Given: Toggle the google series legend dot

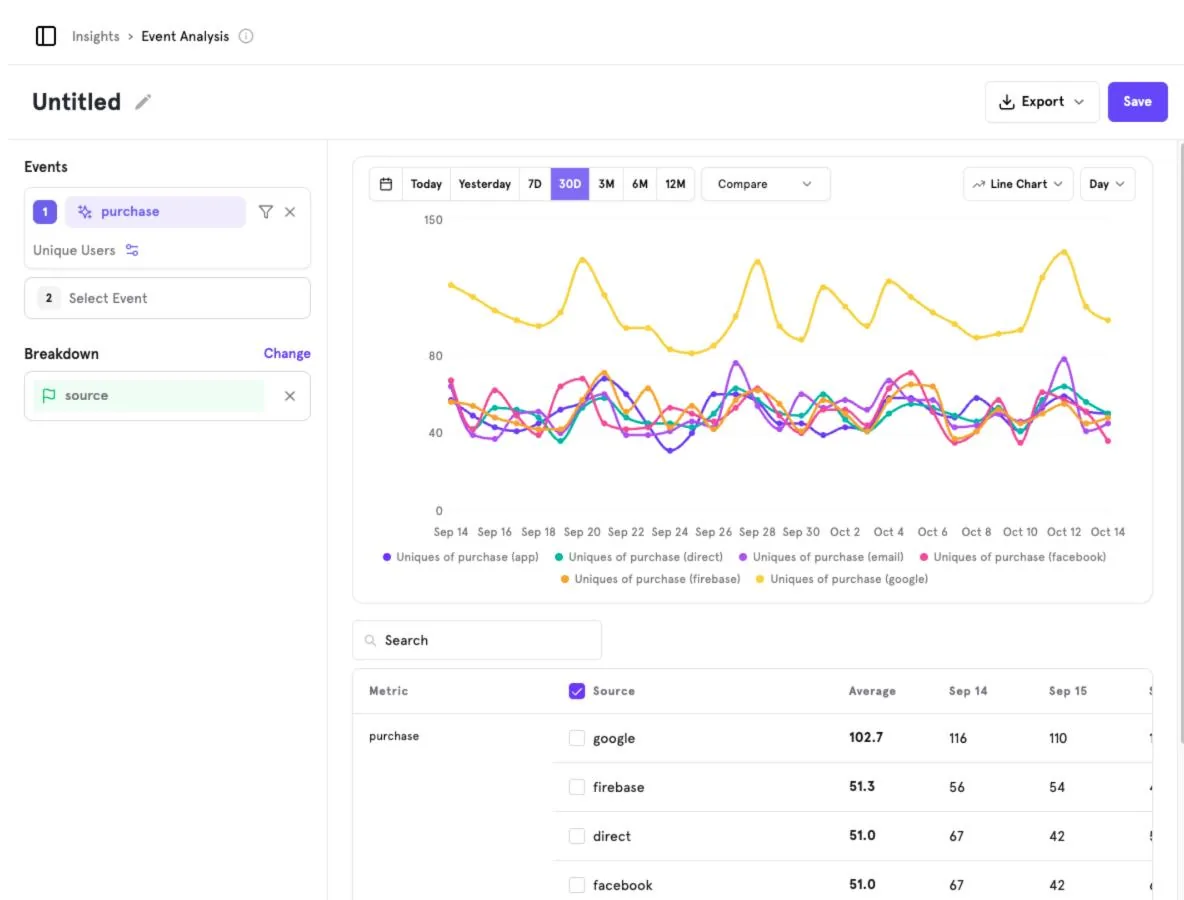Looking at the screenshot, I should [760, 579].
